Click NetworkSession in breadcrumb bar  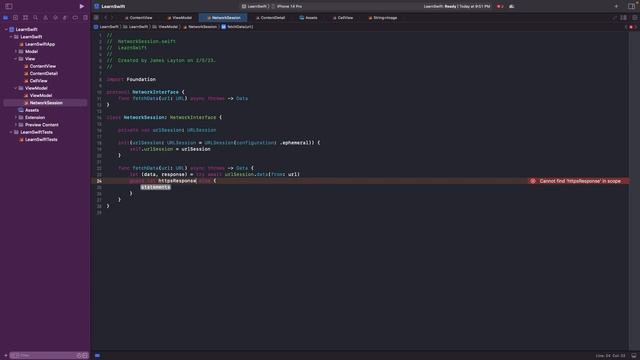tap(200, 27)
